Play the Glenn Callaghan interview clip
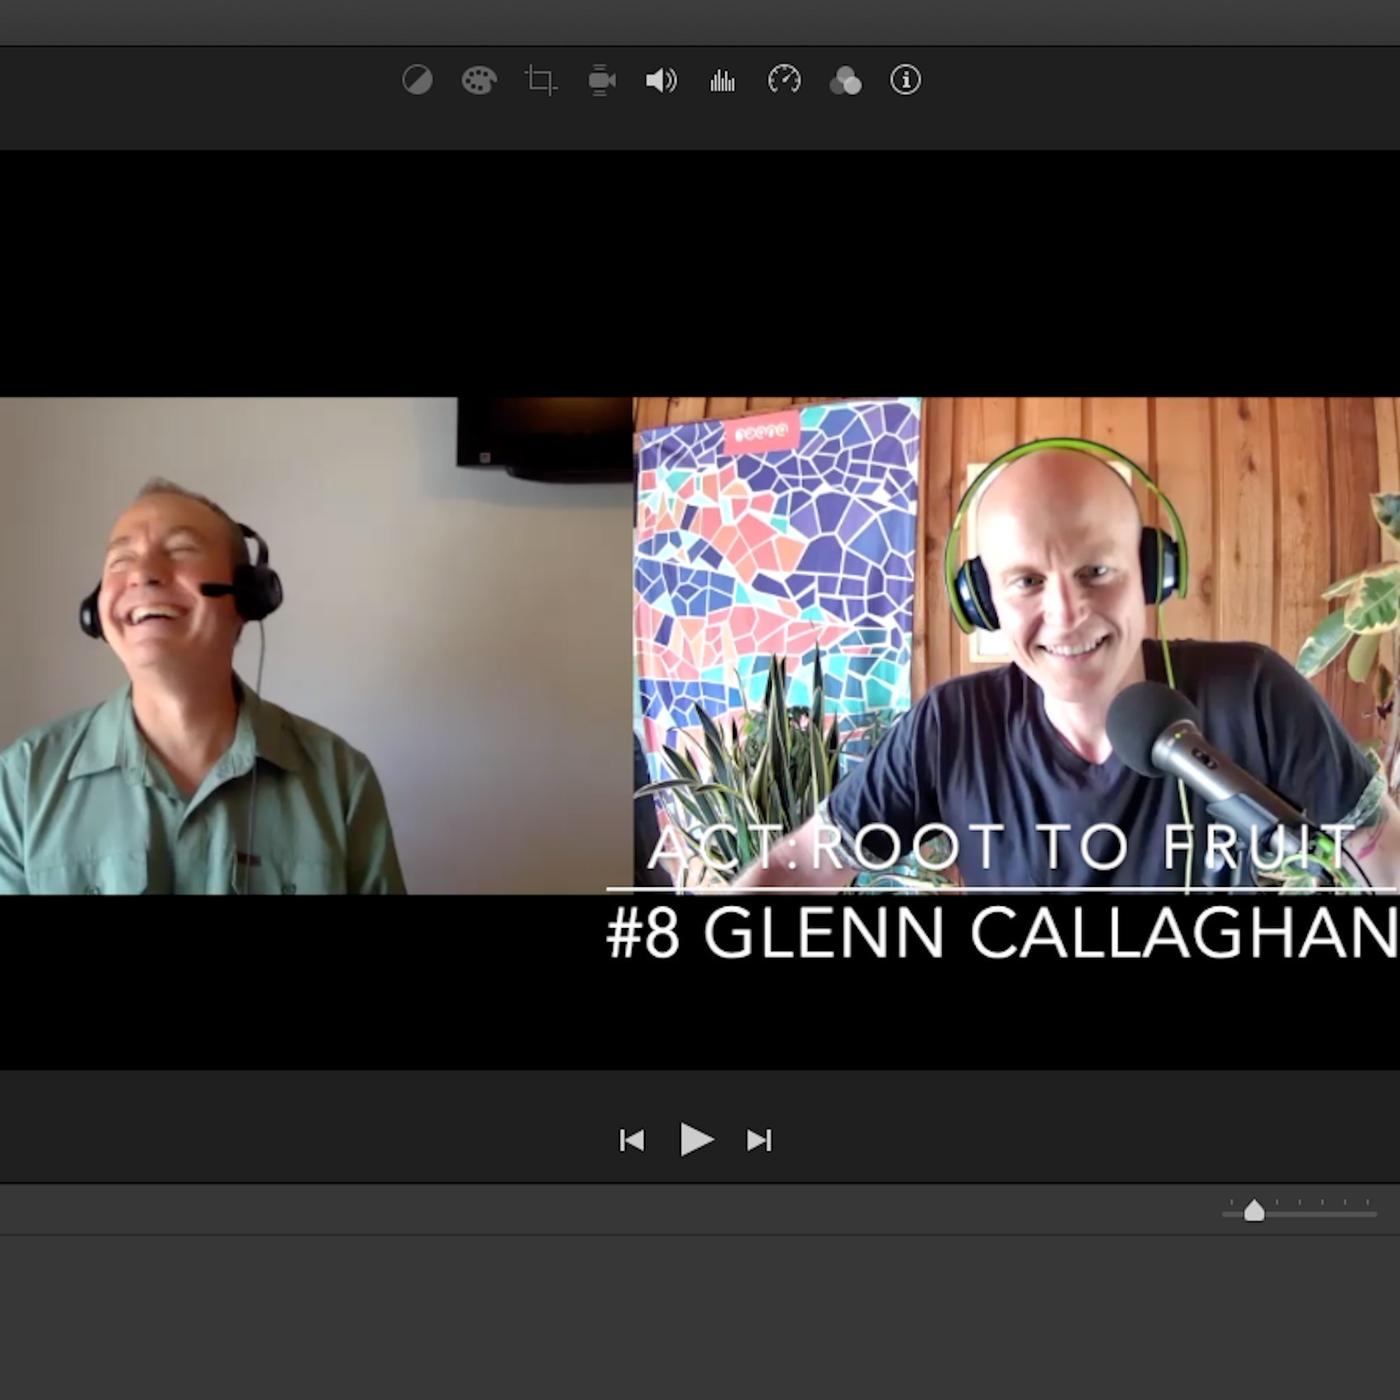Screen dimensions: 1400x1400 point(697,1140)
